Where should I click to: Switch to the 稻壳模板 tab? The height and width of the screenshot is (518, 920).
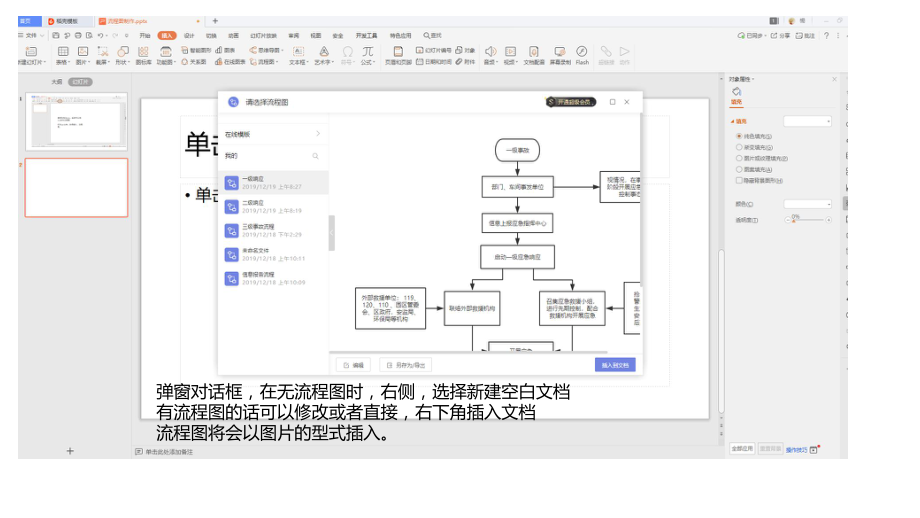[x=69, y=21]
